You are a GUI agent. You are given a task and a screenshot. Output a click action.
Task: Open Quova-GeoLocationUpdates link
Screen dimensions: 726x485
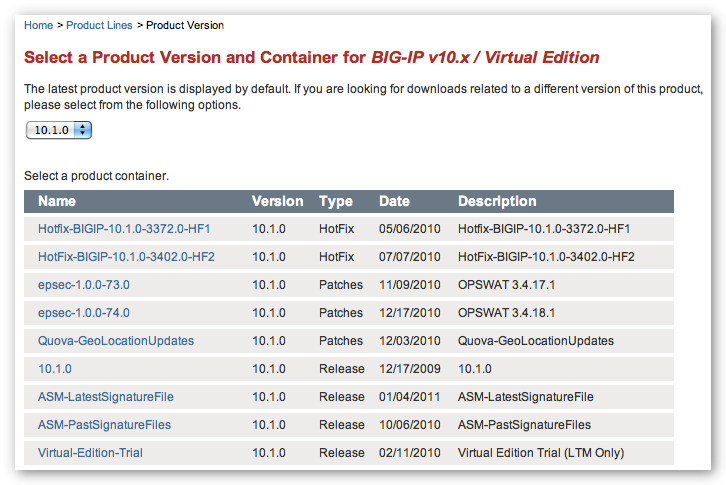click(116, 341)
